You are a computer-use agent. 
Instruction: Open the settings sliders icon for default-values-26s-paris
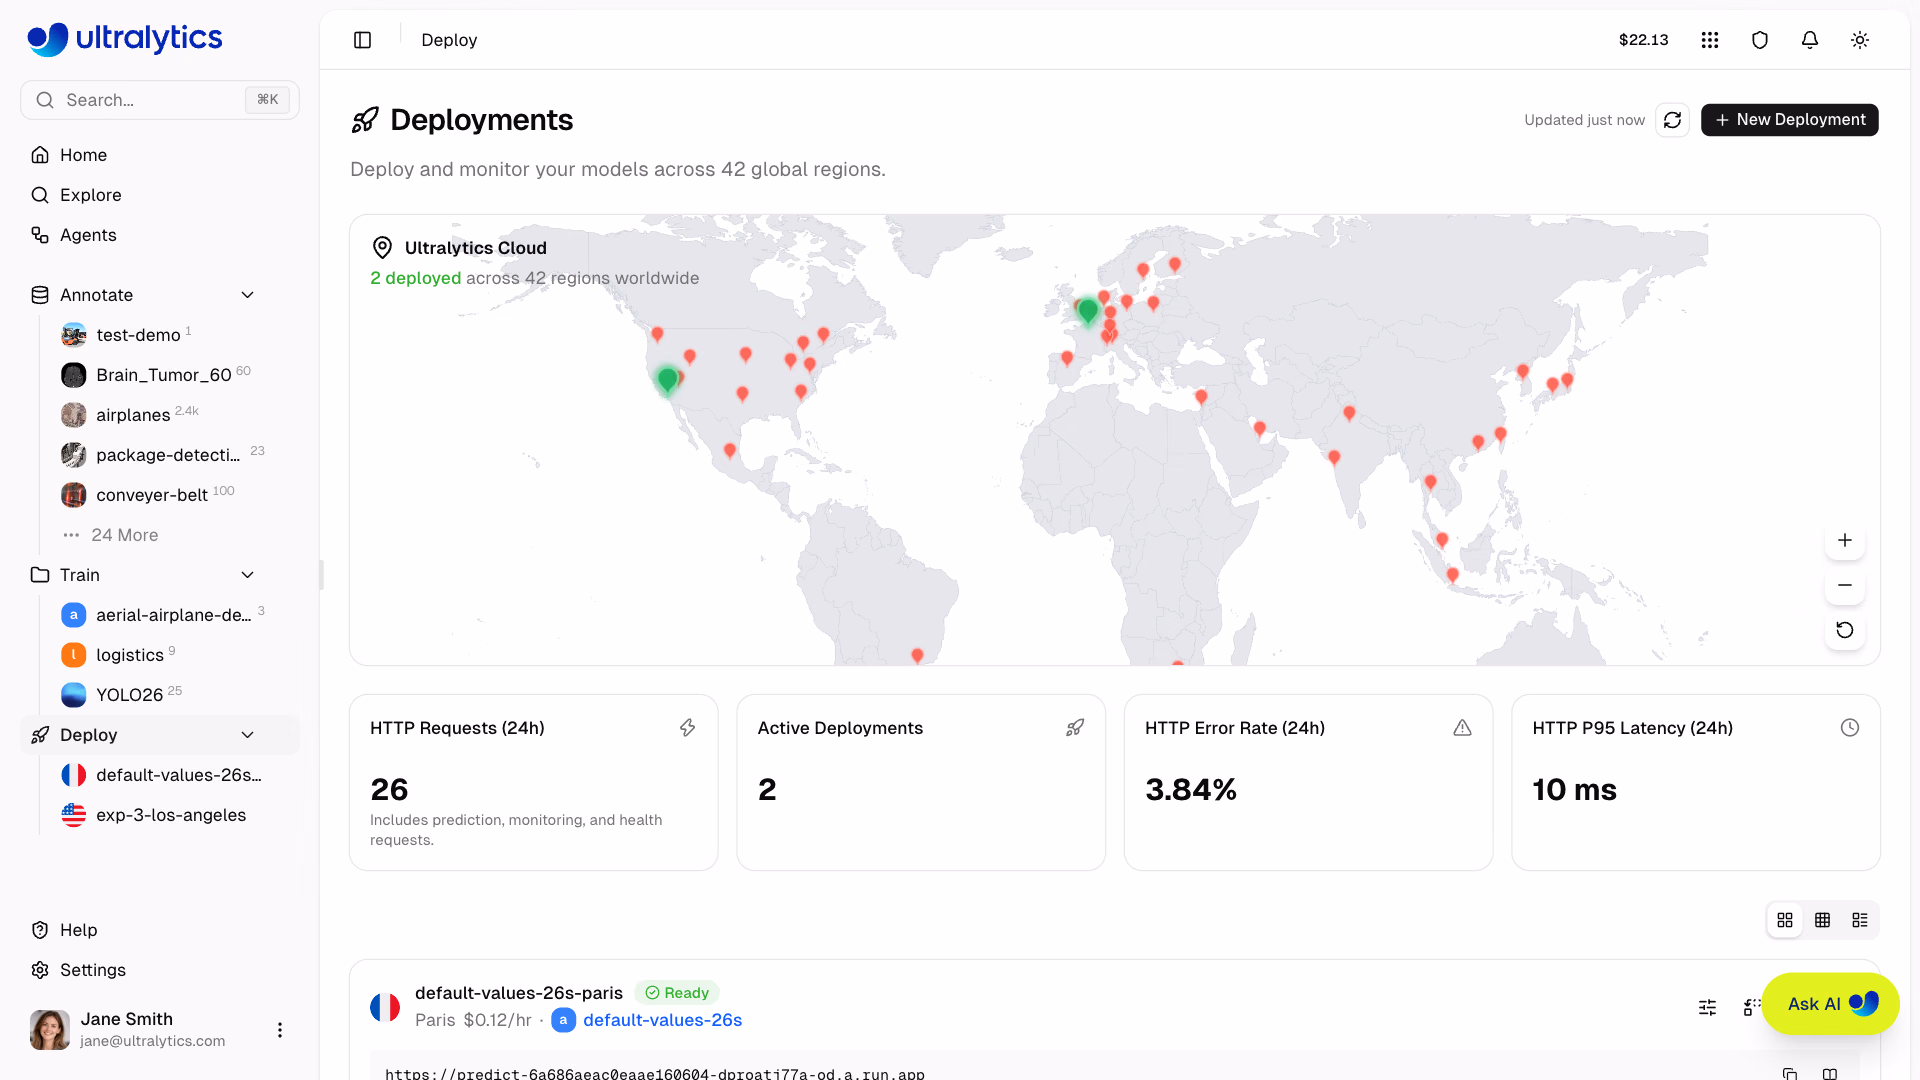[1708, 1007]
